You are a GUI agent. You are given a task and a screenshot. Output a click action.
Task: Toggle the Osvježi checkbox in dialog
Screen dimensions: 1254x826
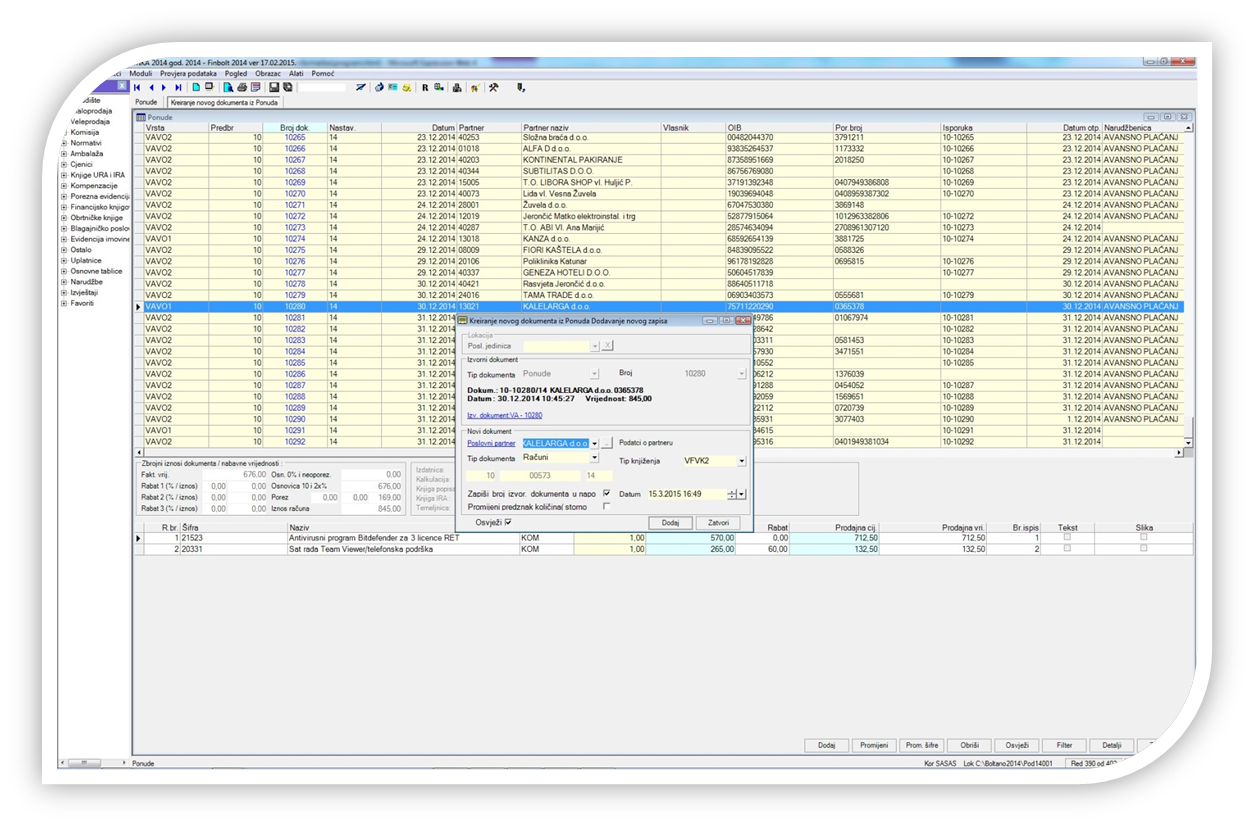tap(508, 523)
